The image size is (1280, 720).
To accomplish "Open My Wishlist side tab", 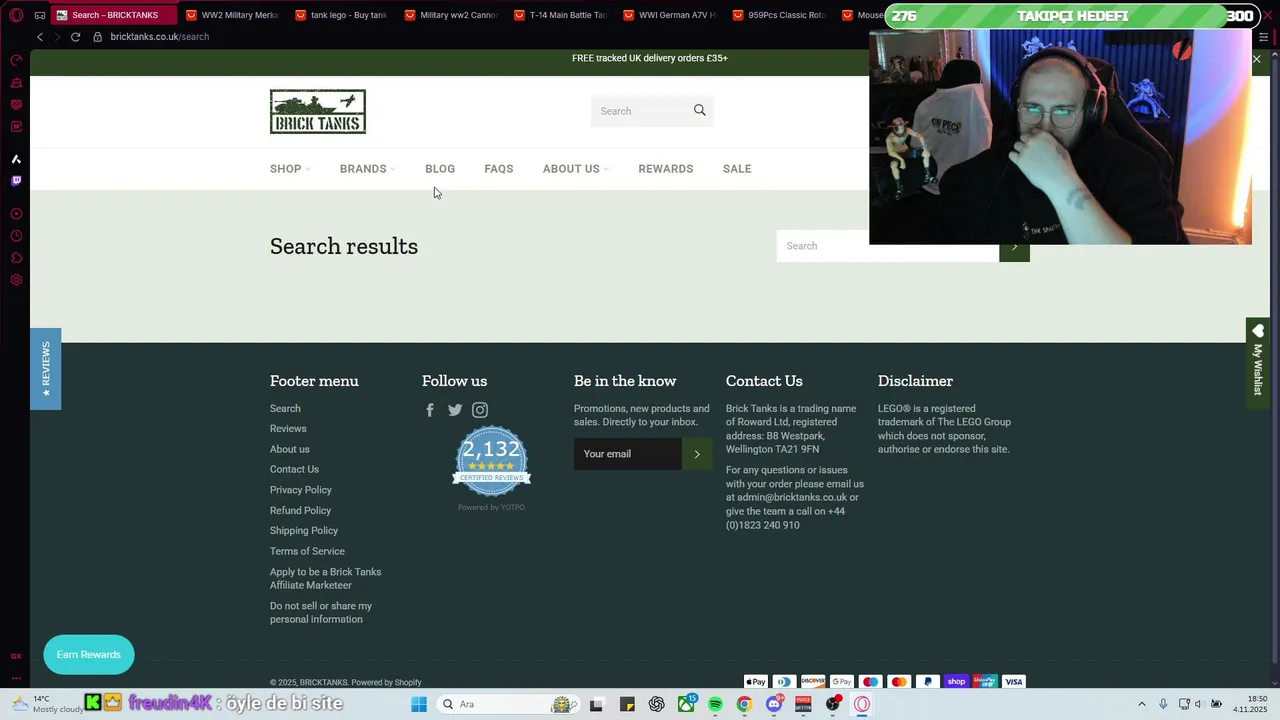I will pyautogui.click(x=1258, y=362).
